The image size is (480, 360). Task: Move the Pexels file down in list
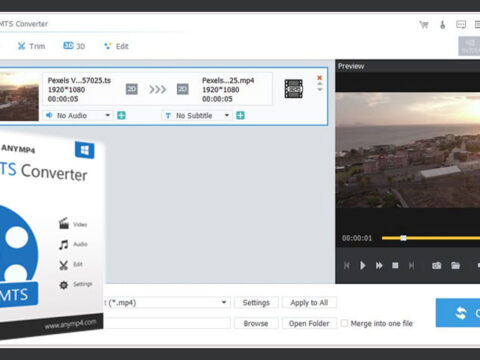(320, 89)
